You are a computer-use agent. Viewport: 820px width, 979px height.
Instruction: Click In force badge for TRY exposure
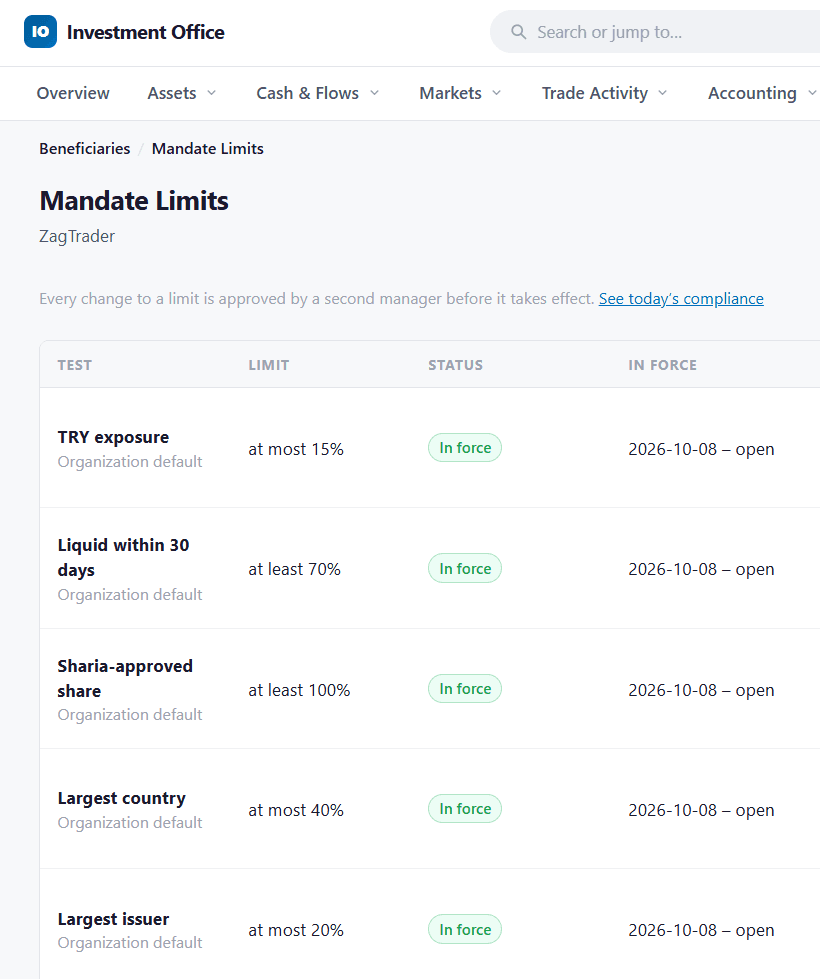pos(465,448)
